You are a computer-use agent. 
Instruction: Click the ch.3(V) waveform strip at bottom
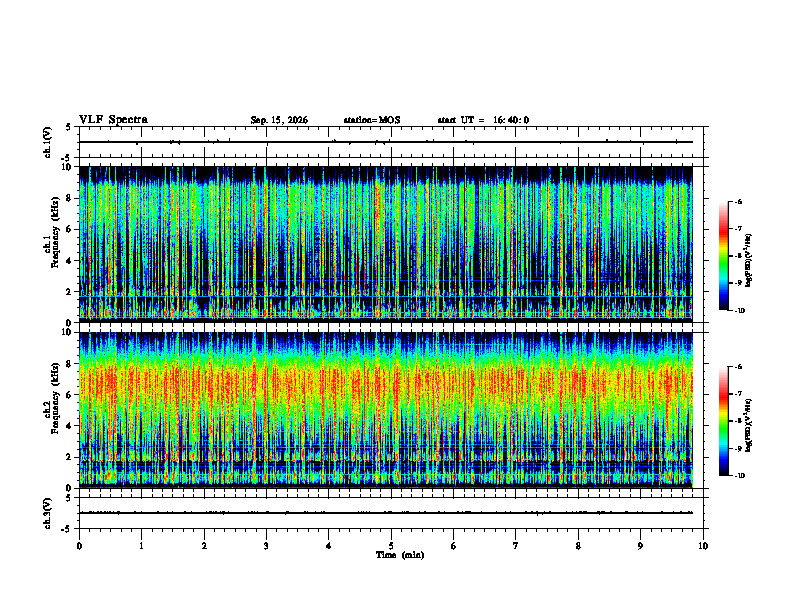point(386,513)
